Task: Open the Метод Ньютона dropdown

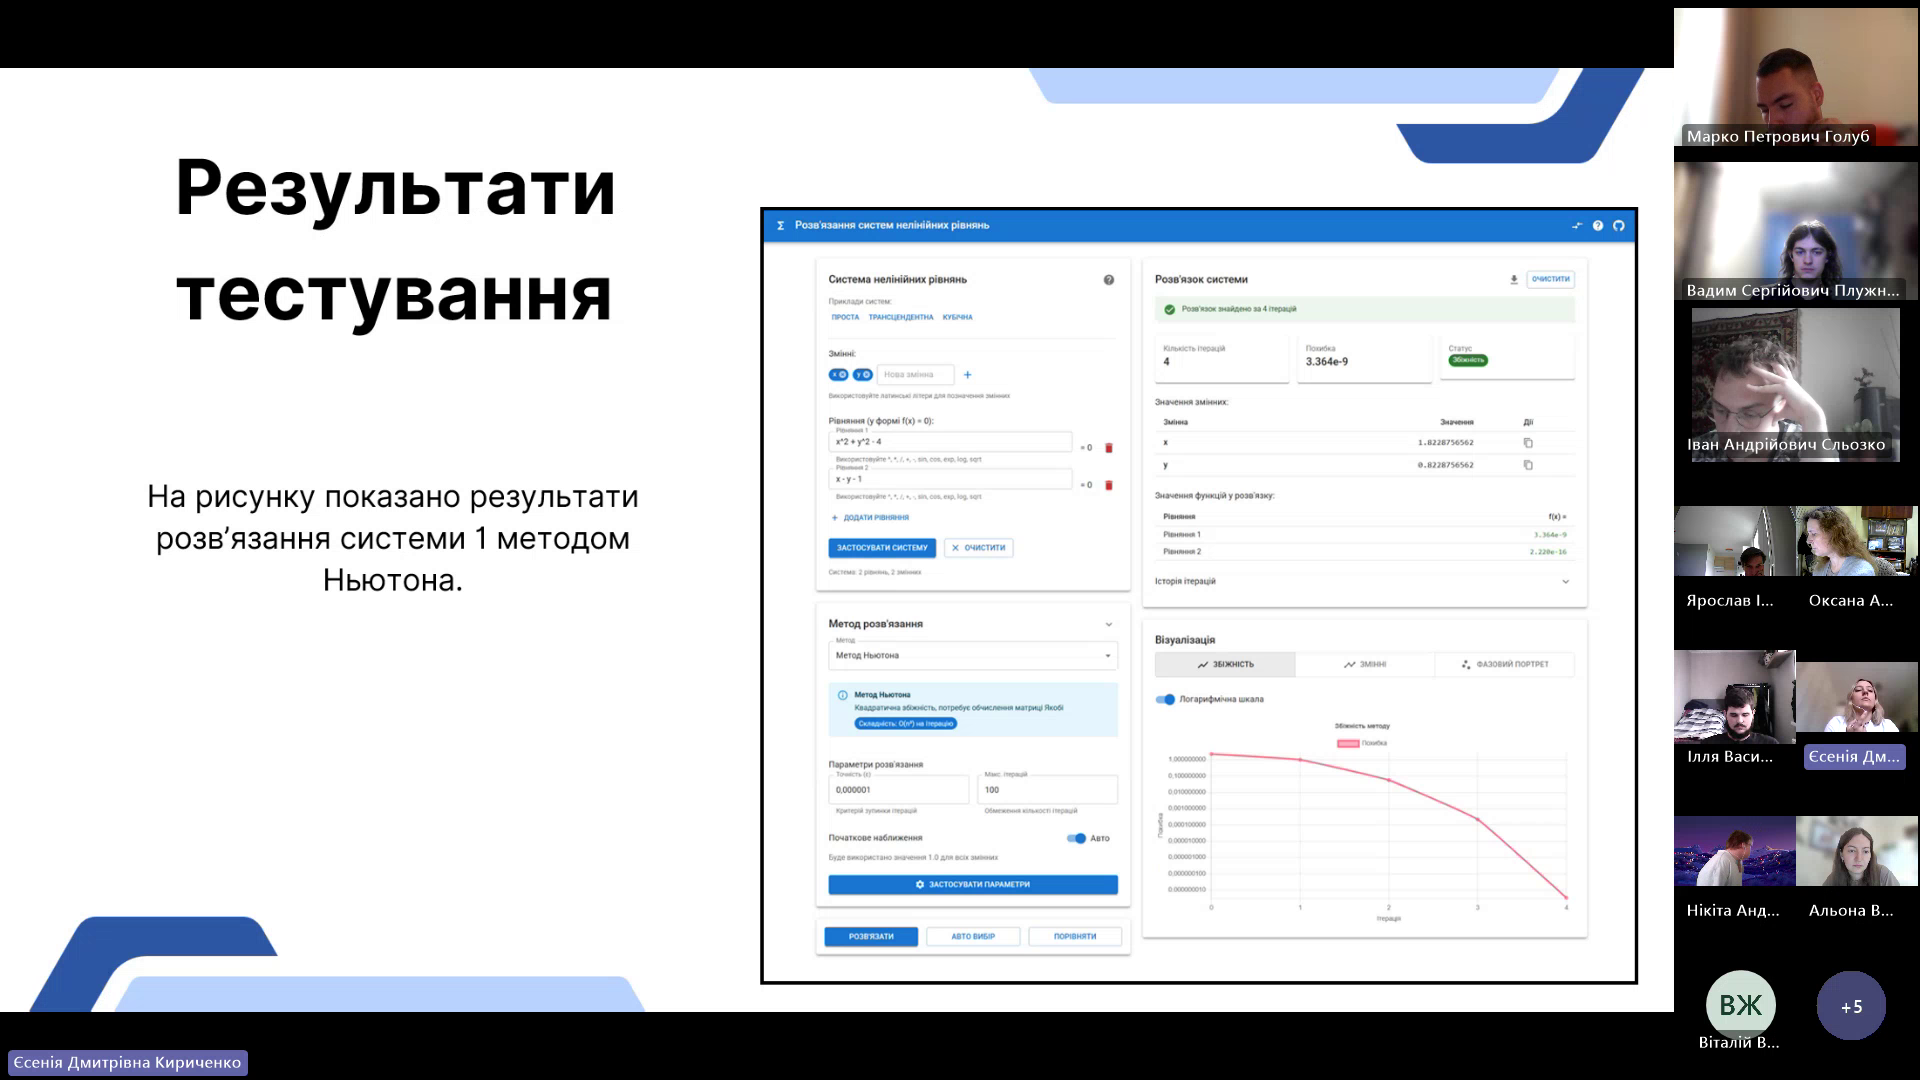Action: coord(972,656)
